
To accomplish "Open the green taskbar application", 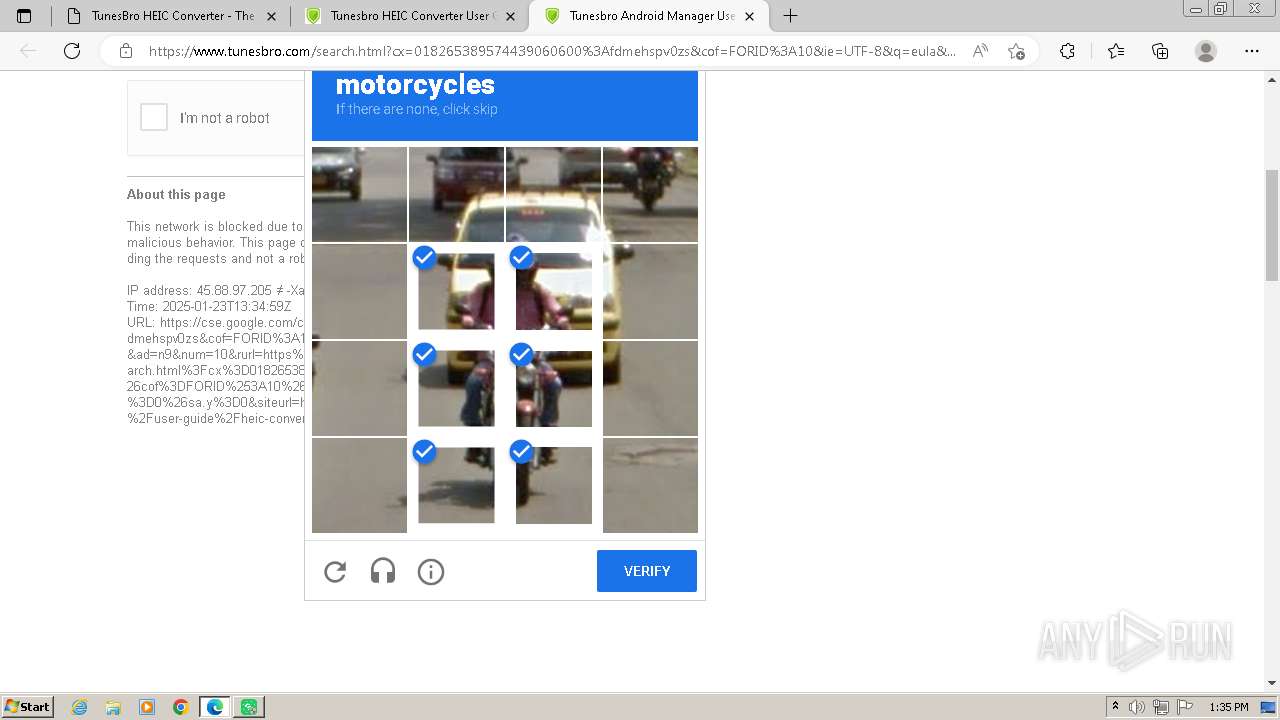I will (249, 707).
